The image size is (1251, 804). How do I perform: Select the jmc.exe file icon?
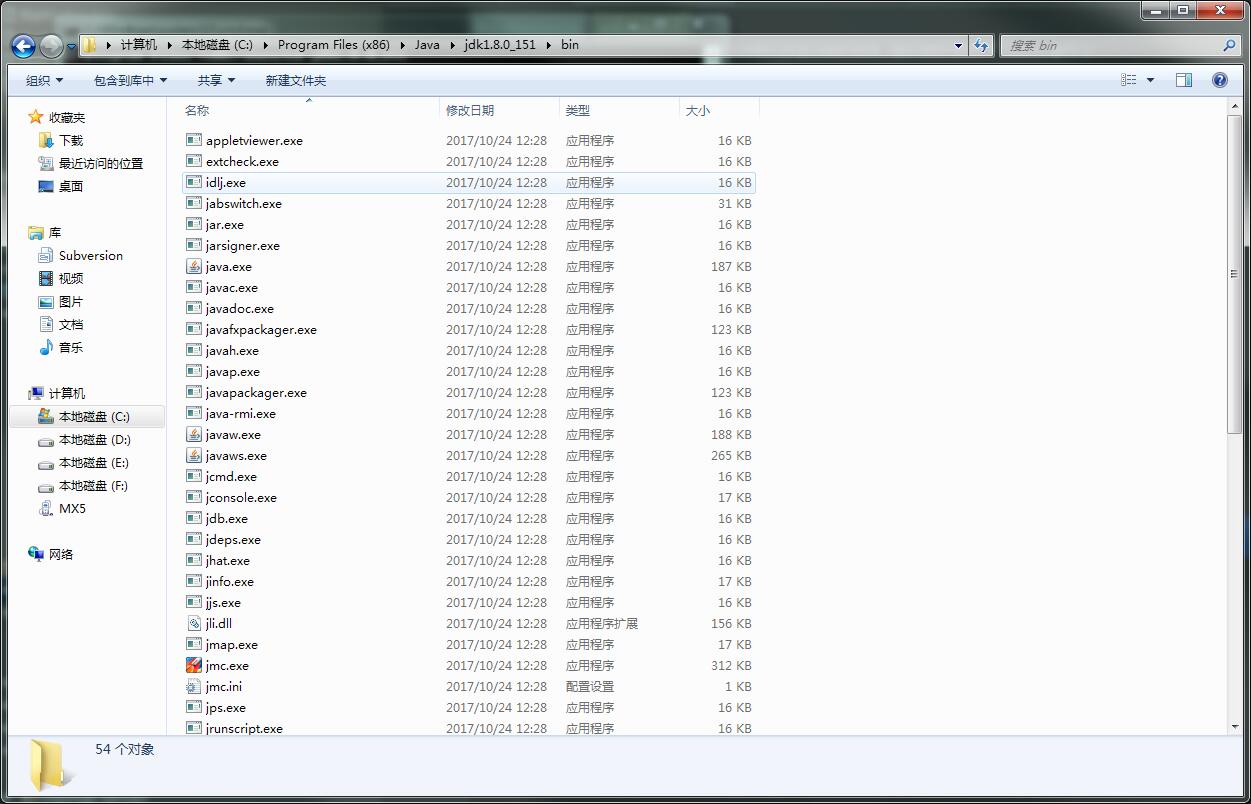pyautogui.click(x=194, y=665)
